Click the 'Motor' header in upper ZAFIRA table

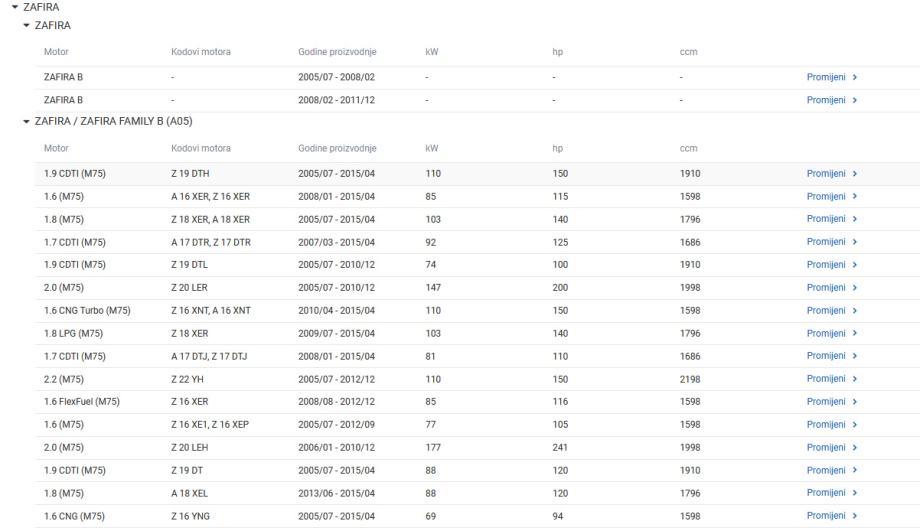[x=56, y=52]
